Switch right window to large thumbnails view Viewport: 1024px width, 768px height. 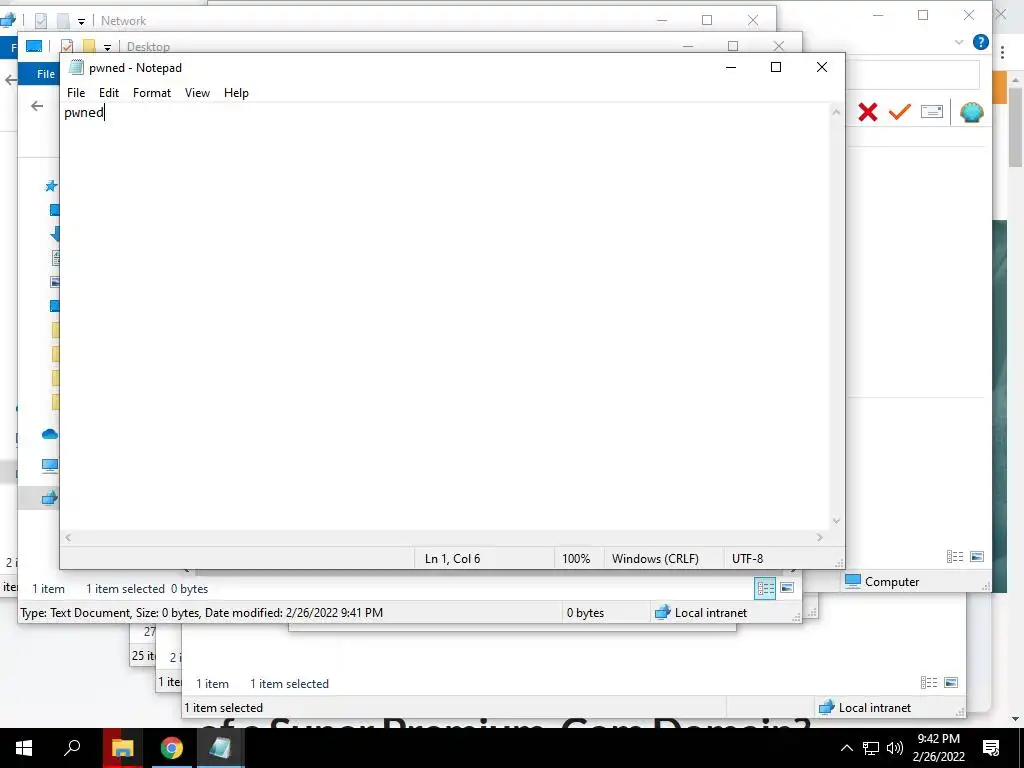[977, 557]
